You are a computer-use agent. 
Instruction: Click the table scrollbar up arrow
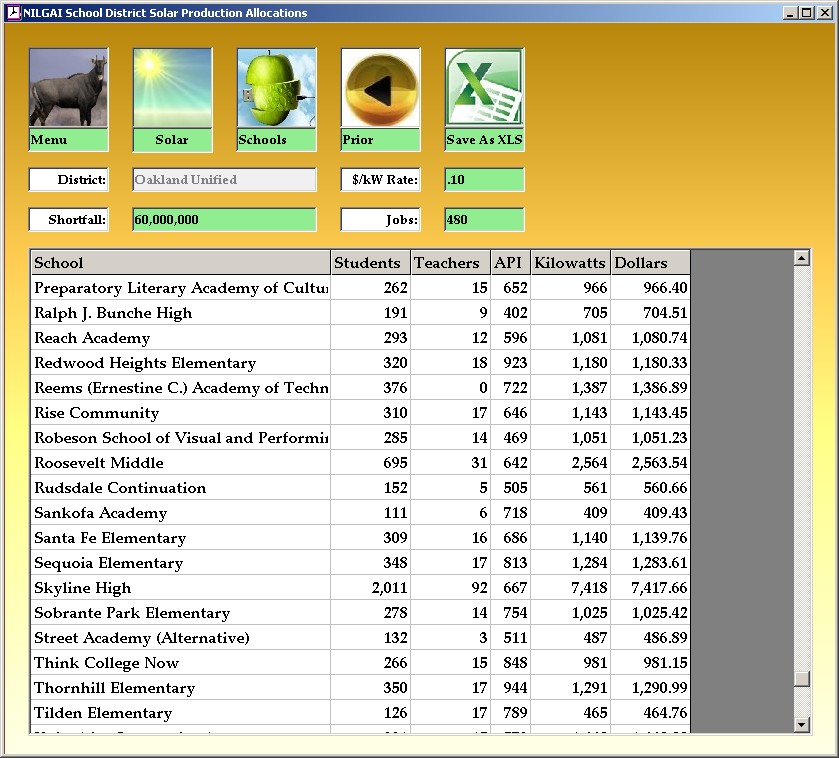click(x=801, y=258)
